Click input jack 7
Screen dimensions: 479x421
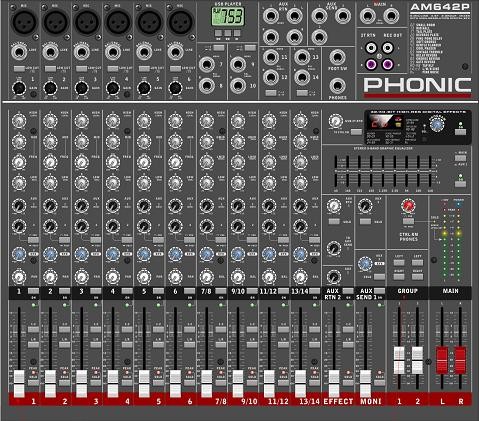click(207, 64)
